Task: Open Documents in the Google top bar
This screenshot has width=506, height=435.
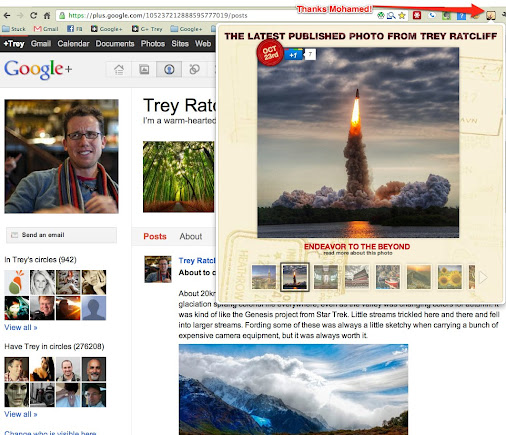Action: 115,44
